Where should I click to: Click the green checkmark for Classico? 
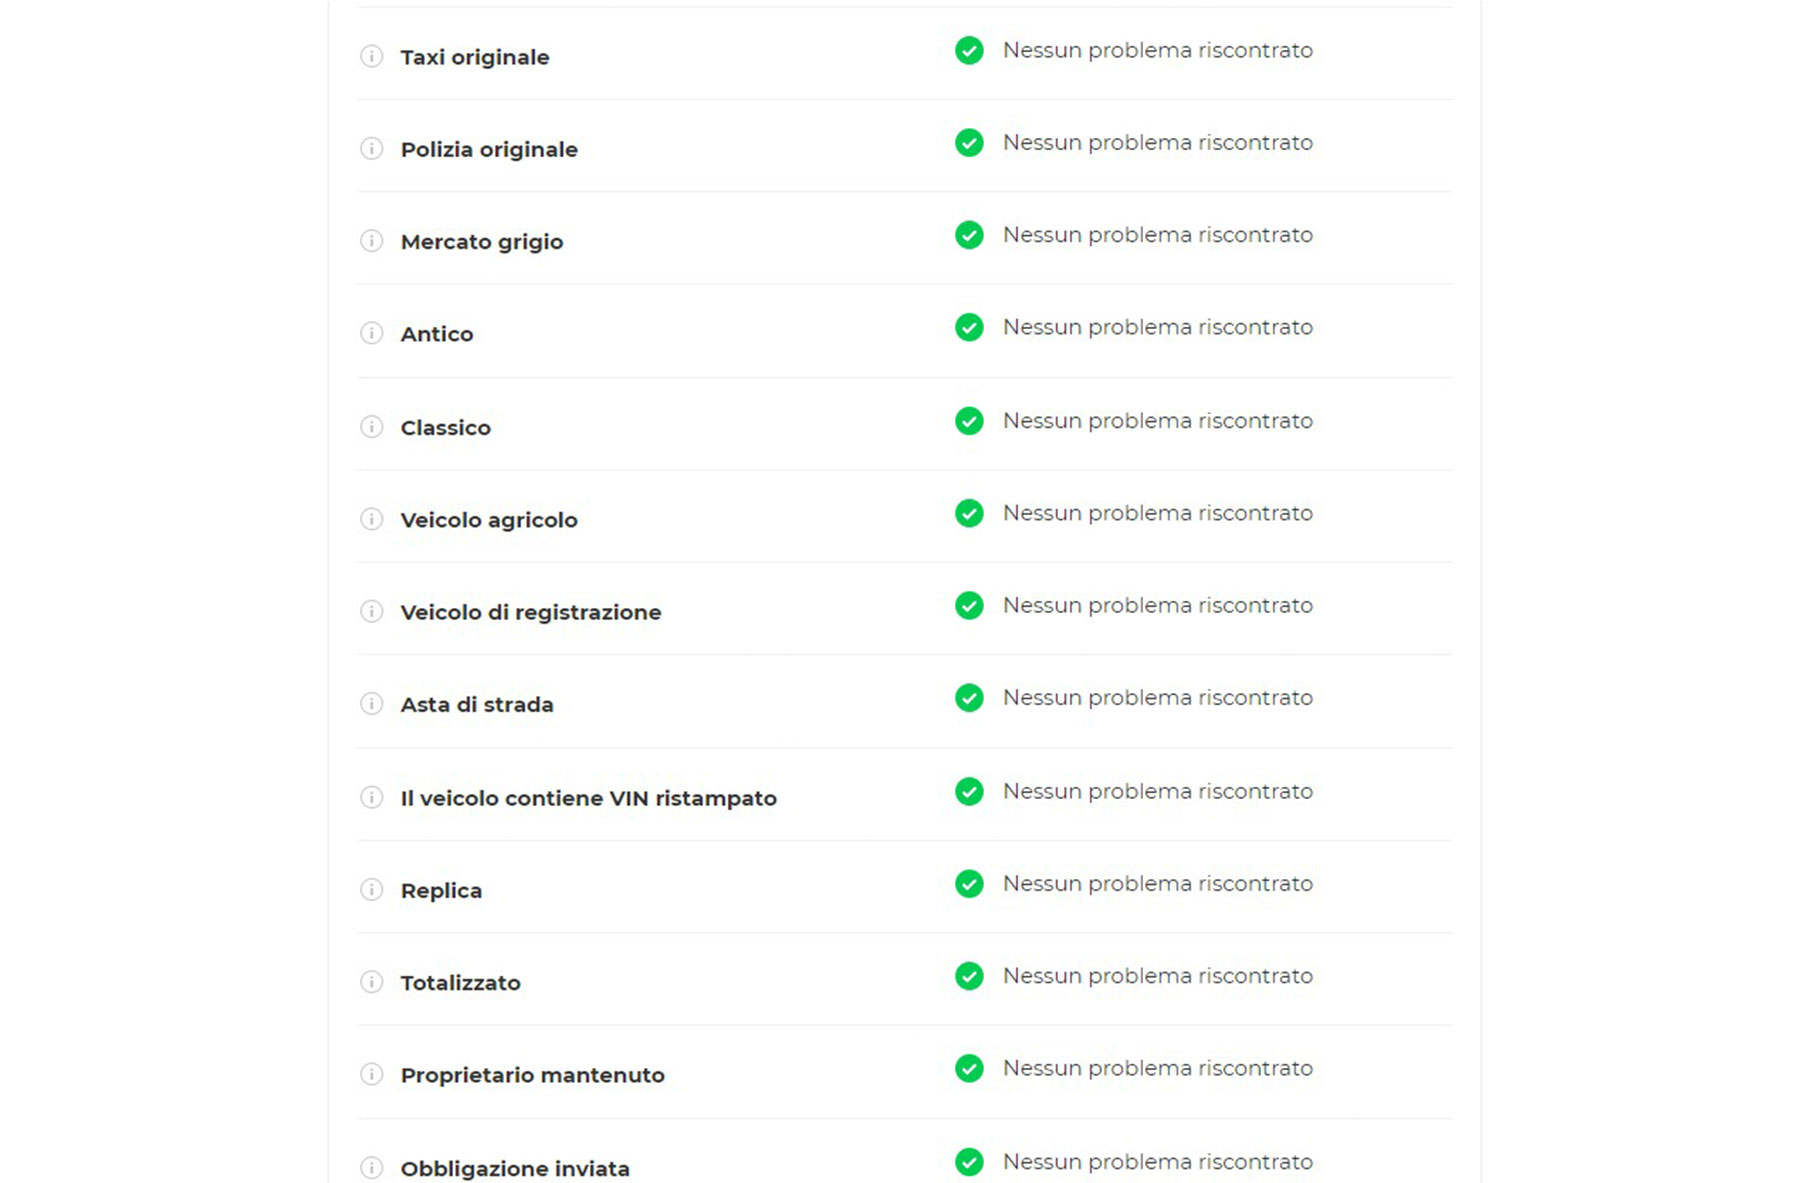point(969,421)
